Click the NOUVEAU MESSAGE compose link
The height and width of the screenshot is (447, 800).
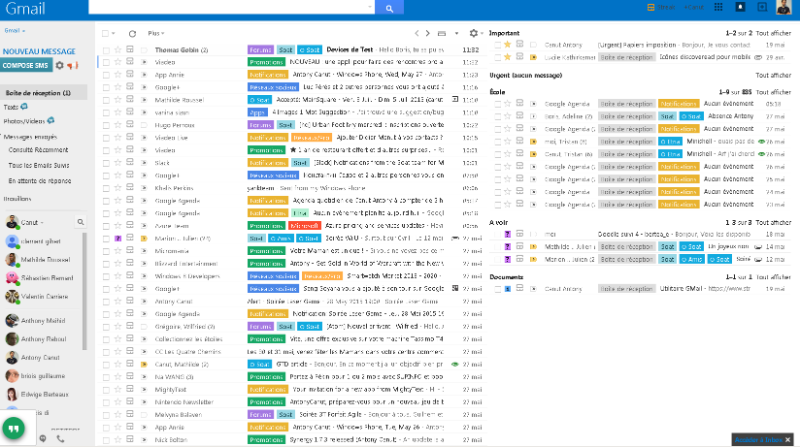[39, 52]
